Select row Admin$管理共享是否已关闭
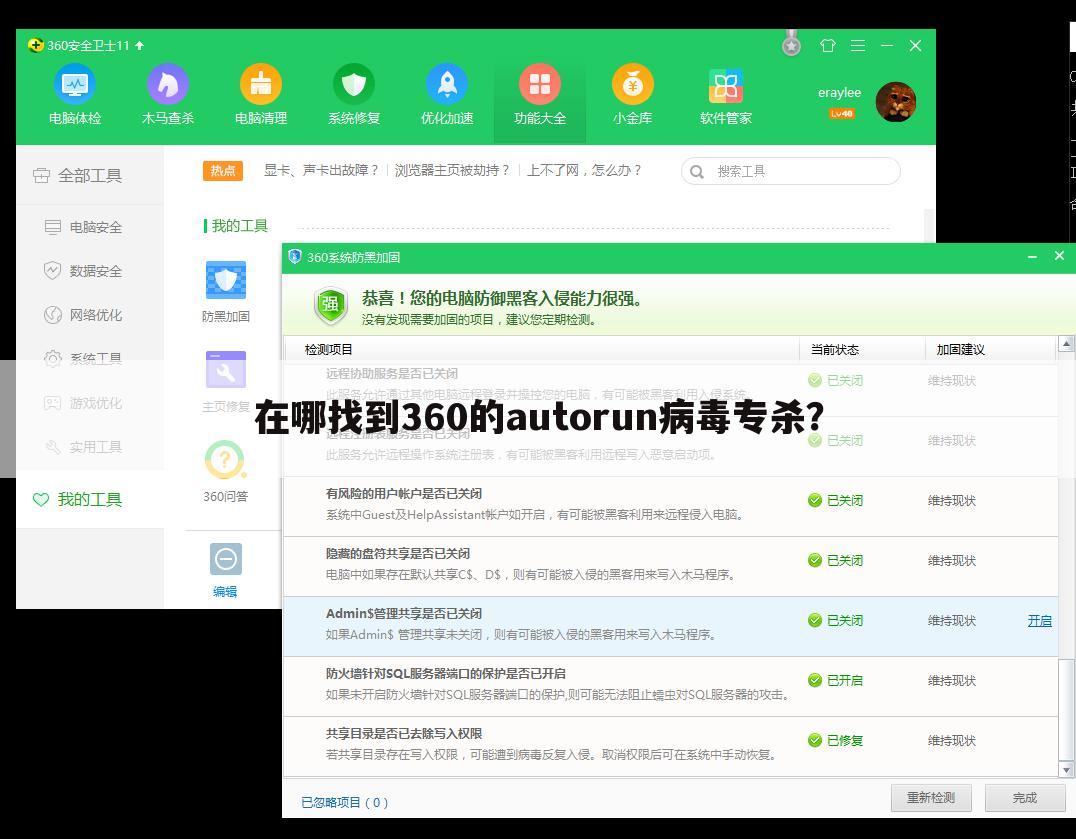Image resolution: width=1076 pixels, height=839 pixels. [x=670, y=626]
